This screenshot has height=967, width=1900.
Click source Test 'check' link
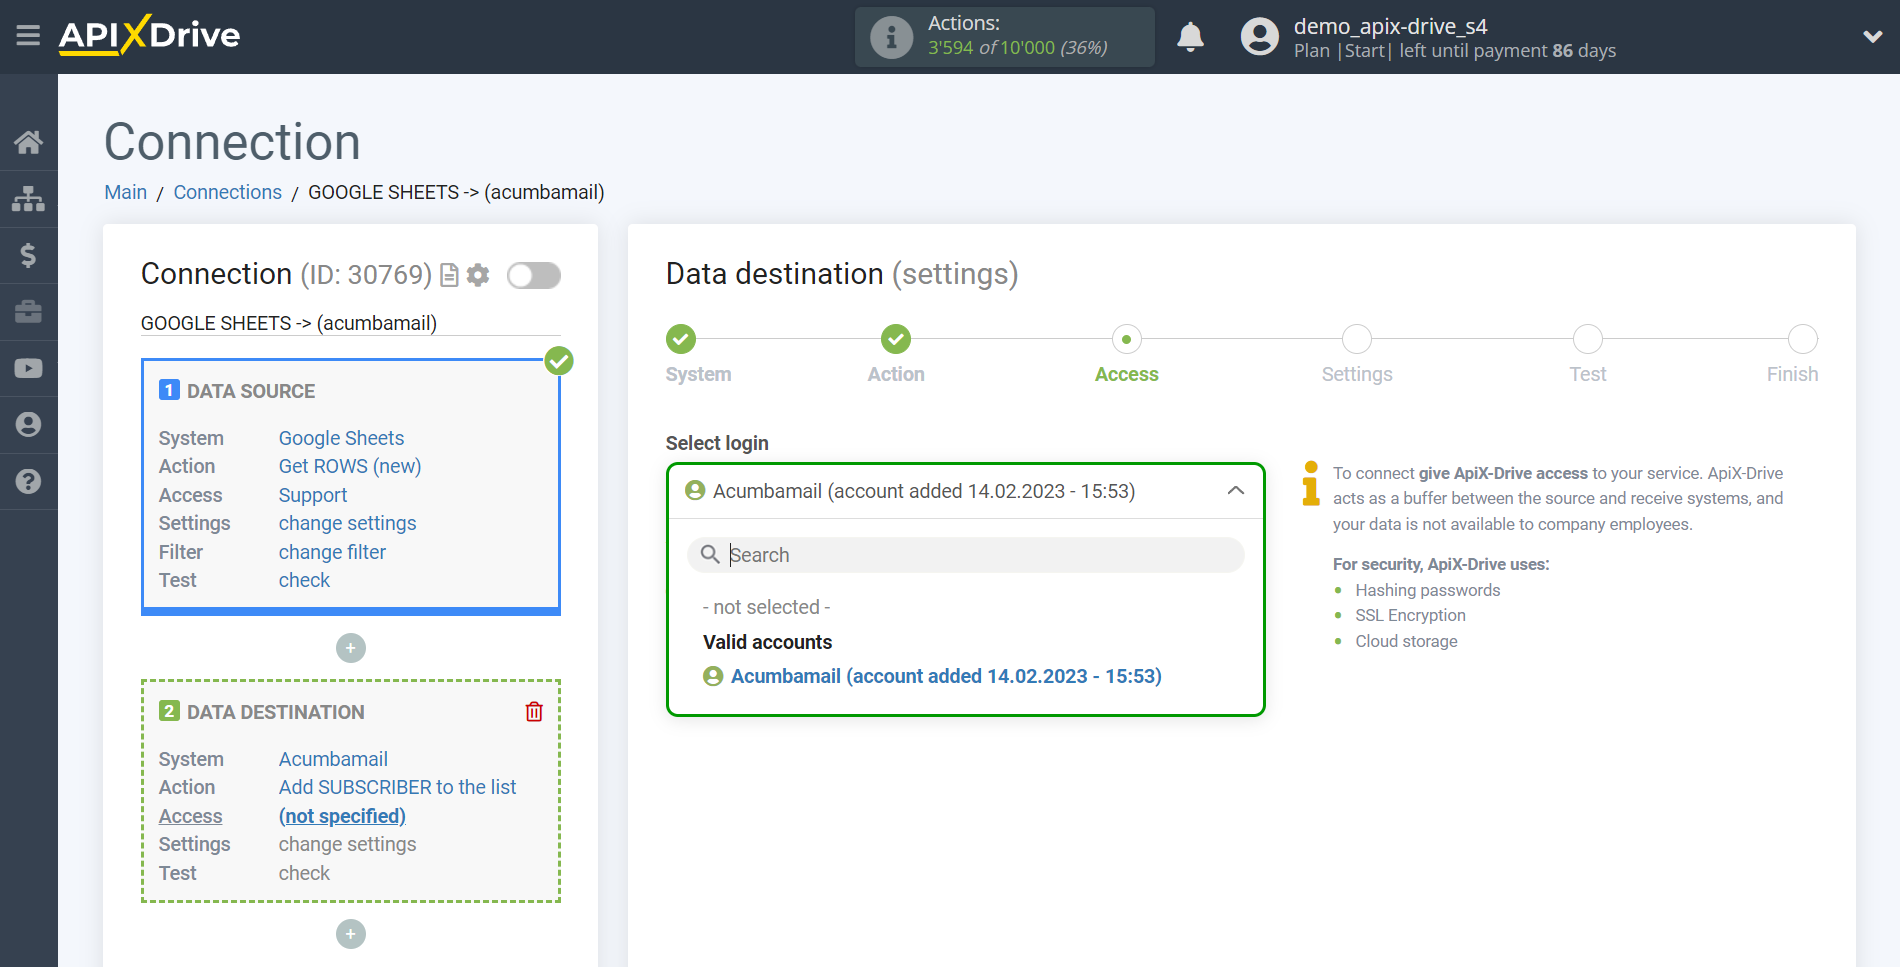tap(304, 580)
